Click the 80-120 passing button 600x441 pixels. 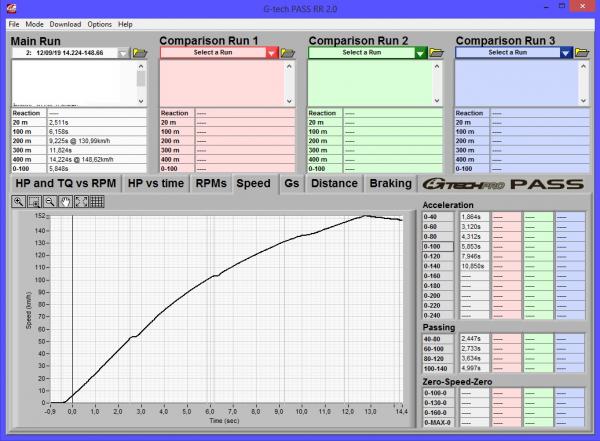[x=438, y=359]
